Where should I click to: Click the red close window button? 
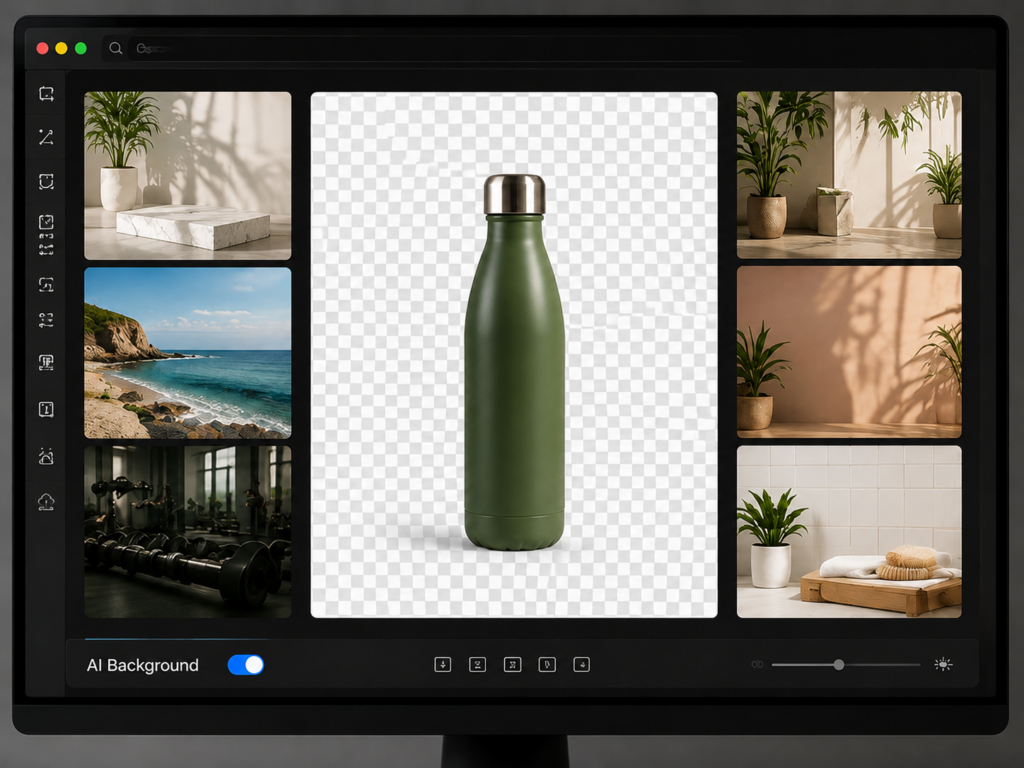tap(42, 48)
